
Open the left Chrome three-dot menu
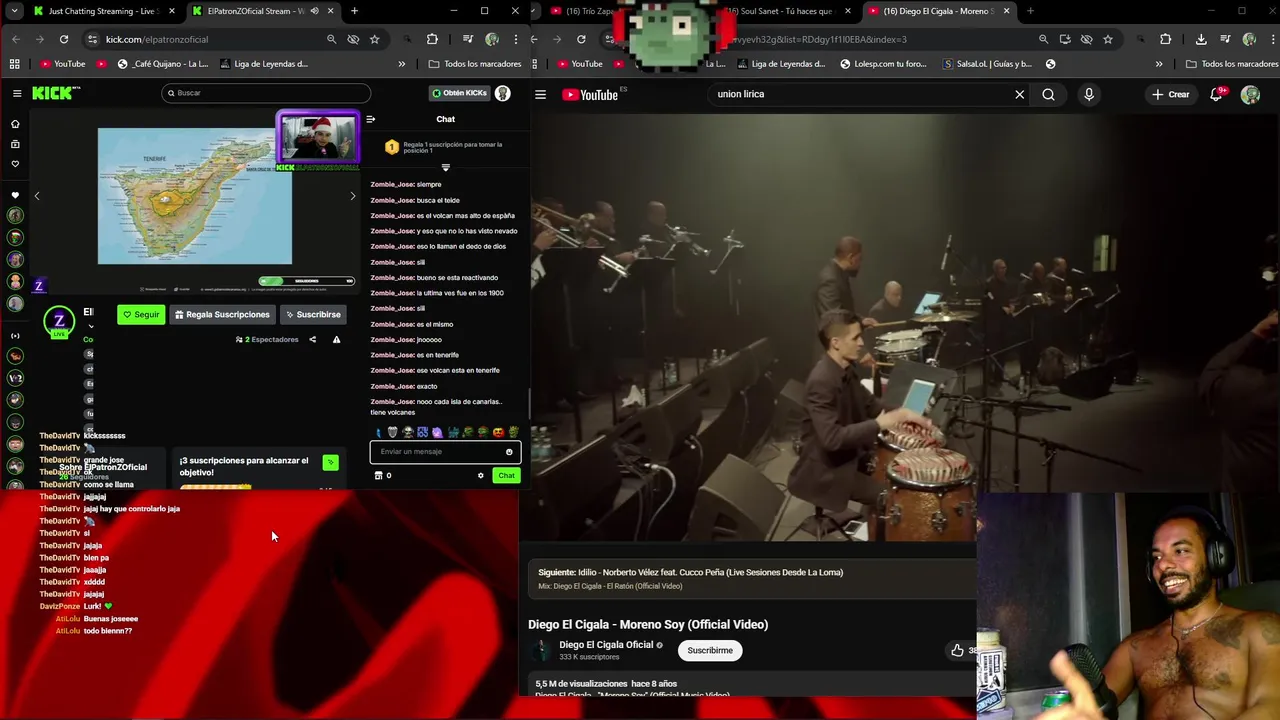[516, 39]
